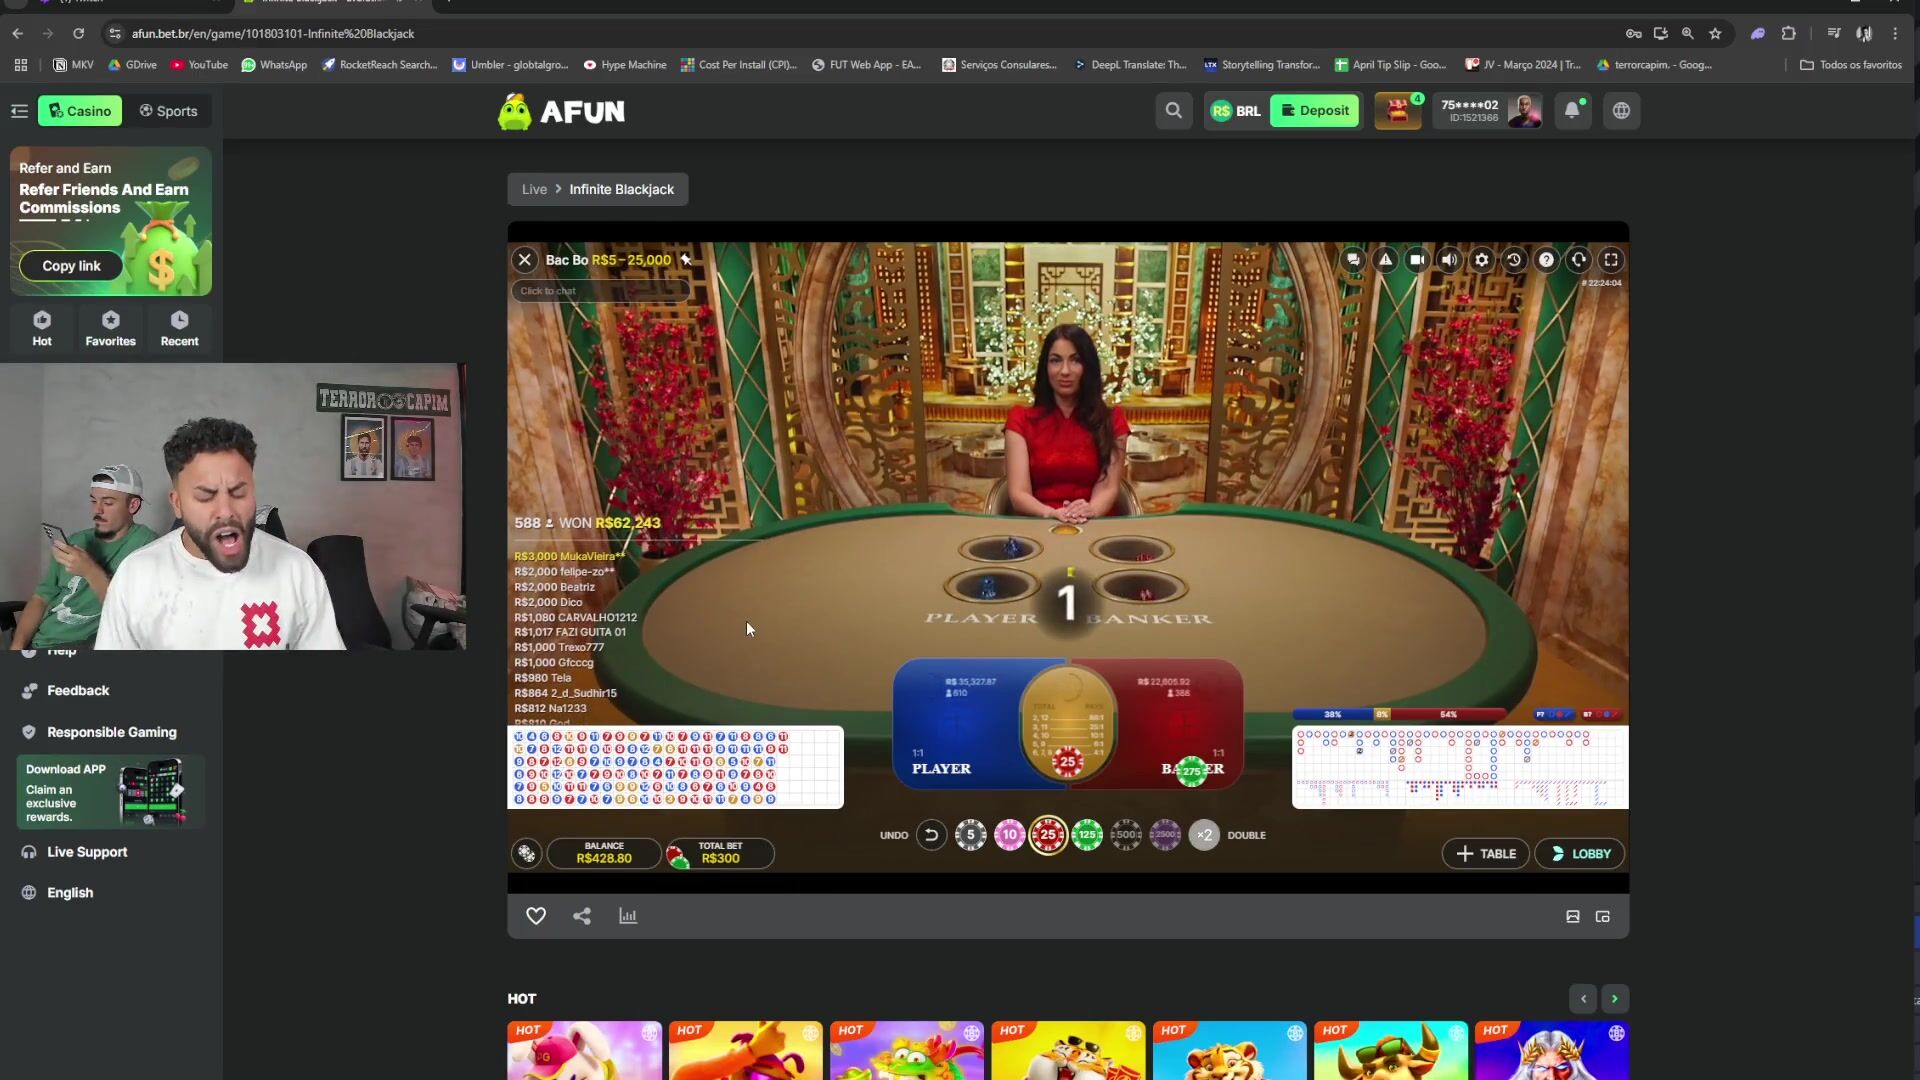Image resolution: width=1920 pixels, height=1080 pixels.
Task: Open the game statistics chart icon
Action: click(628, 916)
